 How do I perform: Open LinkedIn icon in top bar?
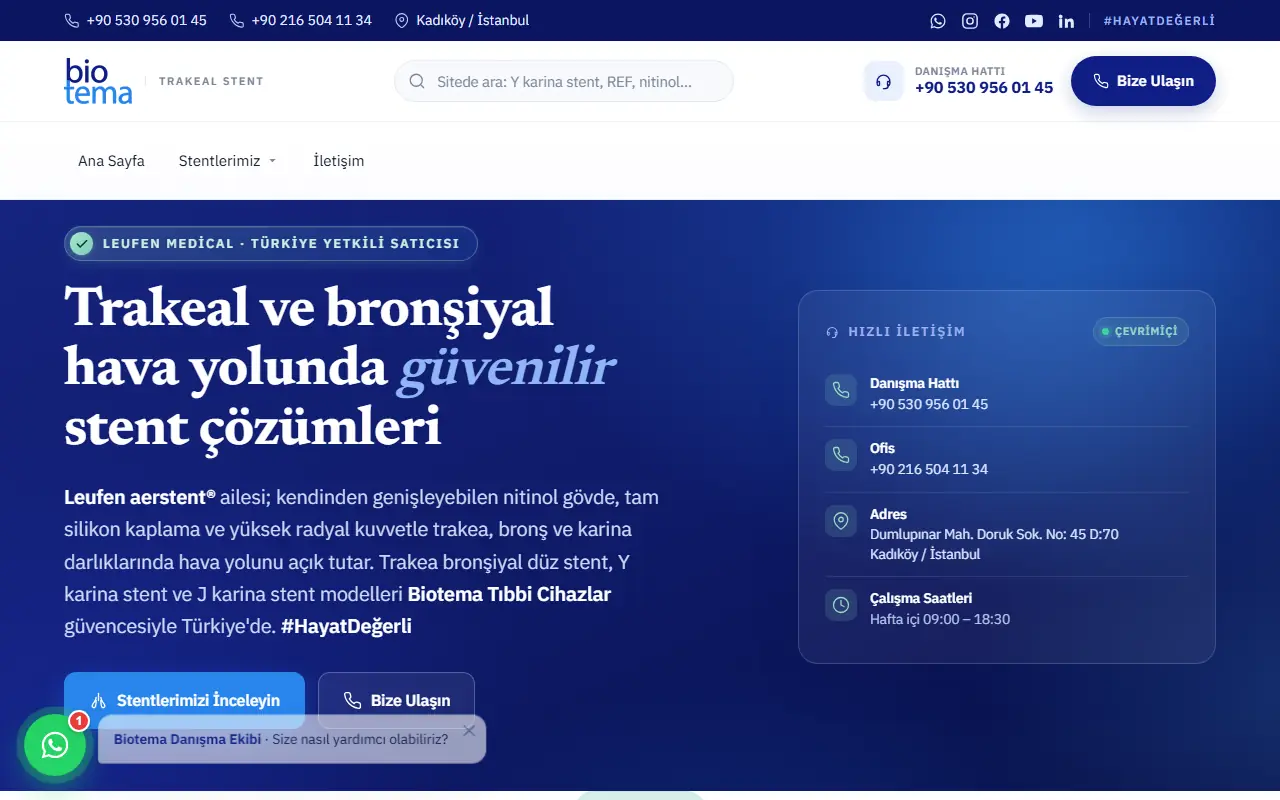coord(1066,20)
